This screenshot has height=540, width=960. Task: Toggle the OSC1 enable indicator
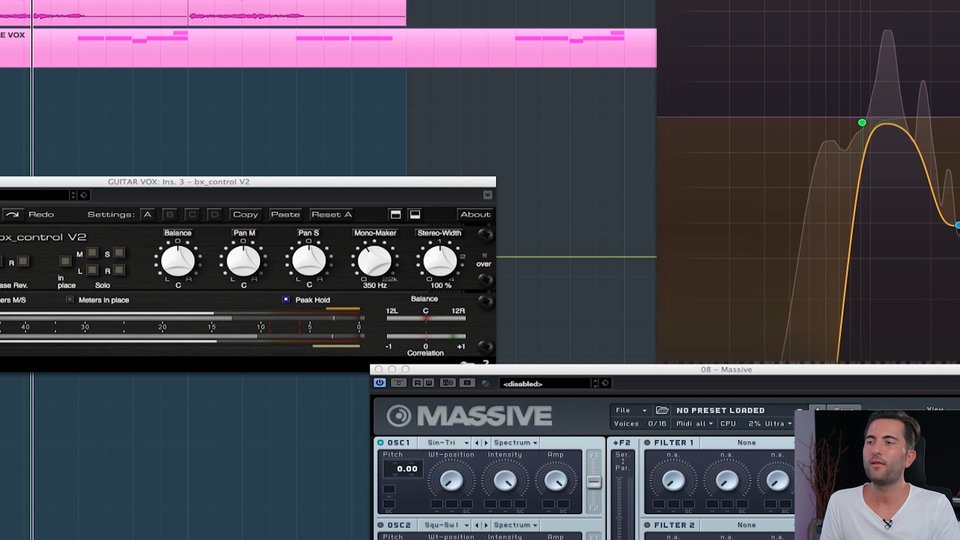coord(380,442)
